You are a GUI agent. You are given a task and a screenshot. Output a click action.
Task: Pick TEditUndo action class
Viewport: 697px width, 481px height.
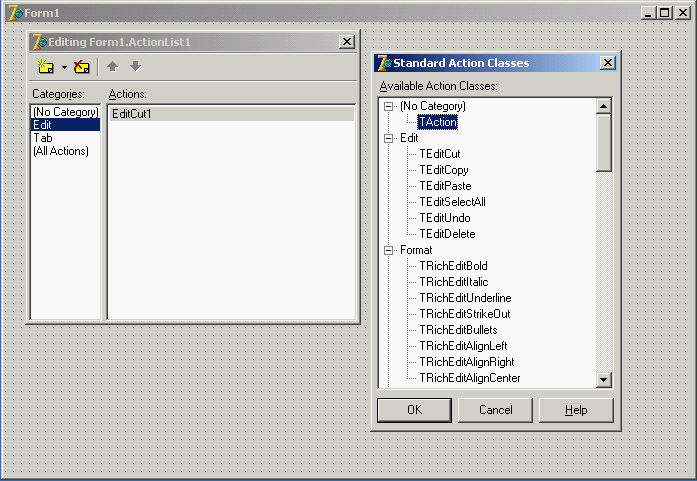click(445, 218)
